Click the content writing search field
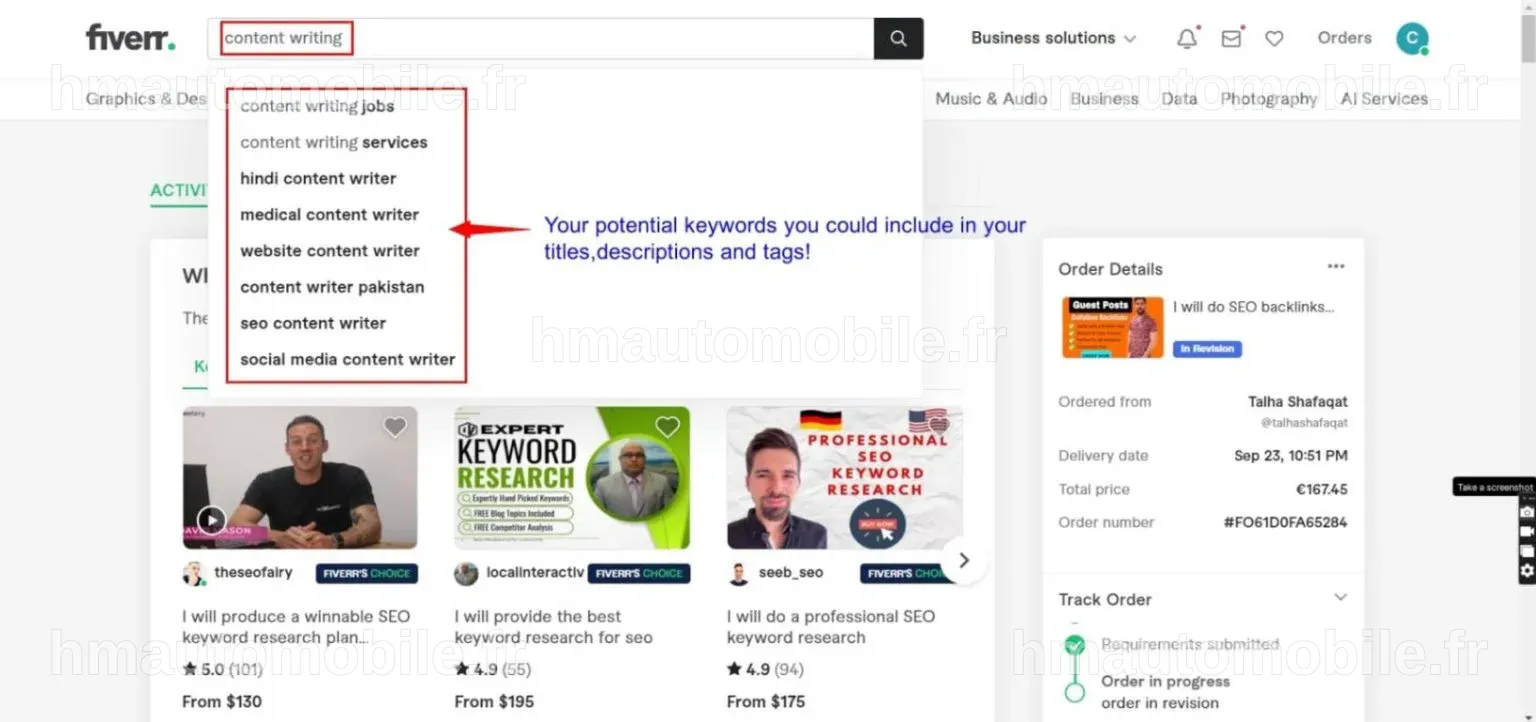This screenshot has width=1536, height=722. (540, 39)
